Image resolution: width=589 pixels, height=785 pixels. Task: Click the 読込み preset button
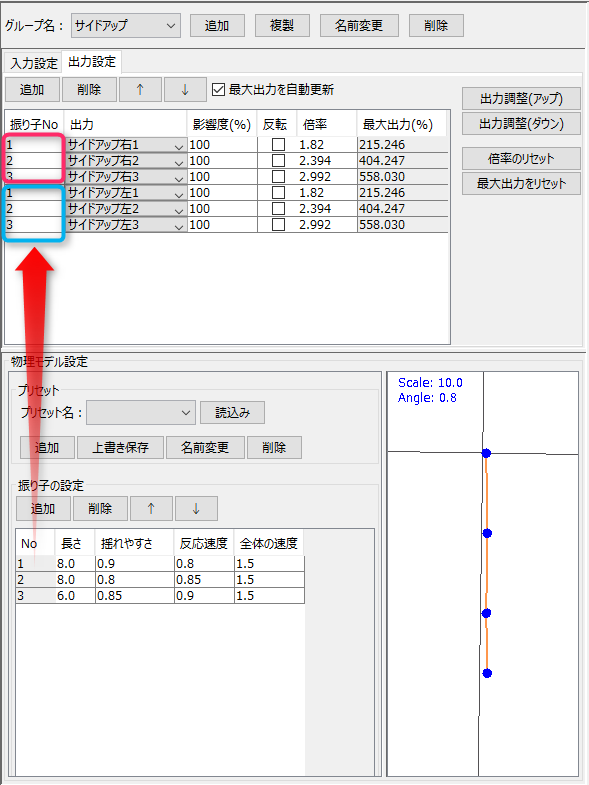(x=232, y=413)
